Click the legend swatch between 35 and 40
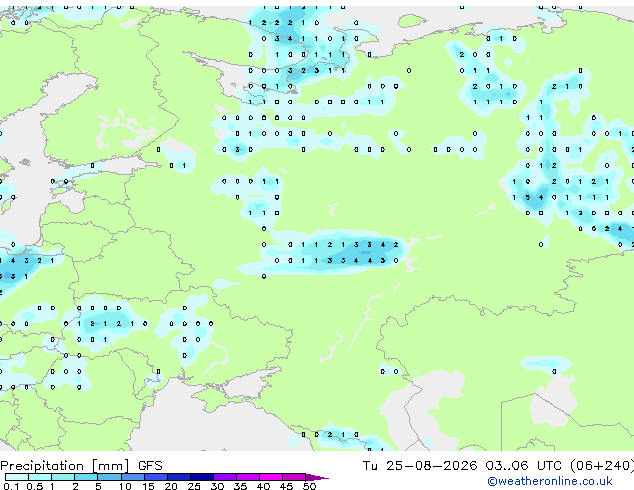 (247, 477)
